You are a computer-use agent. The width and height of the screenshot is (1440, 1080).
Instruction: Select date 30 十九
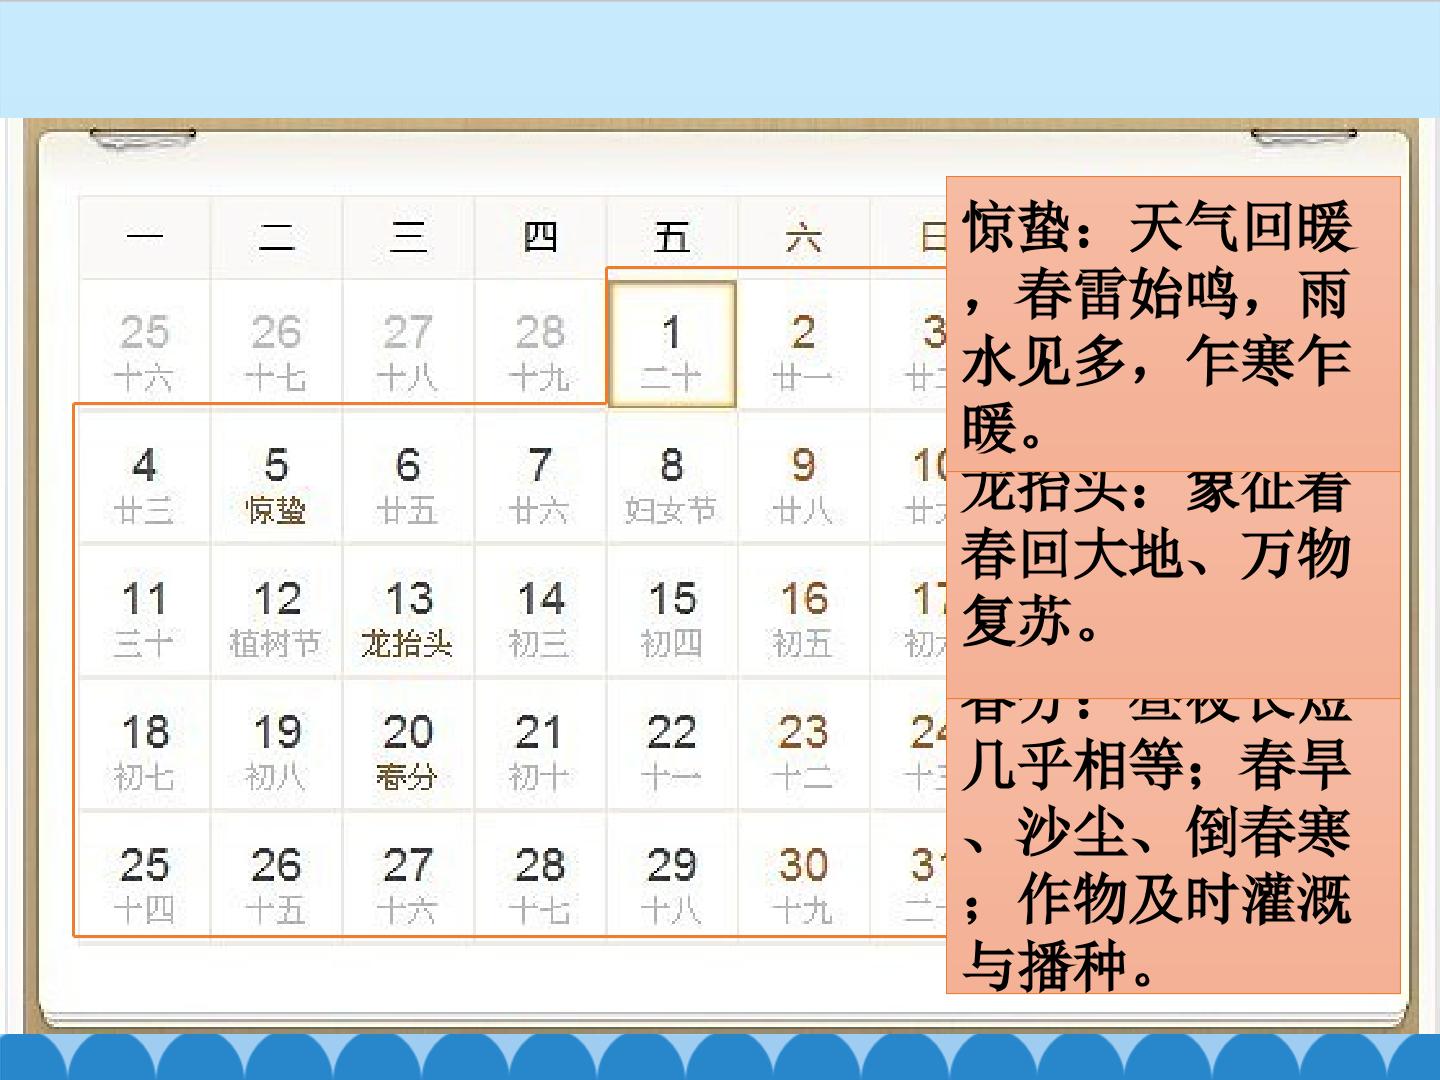804,877
